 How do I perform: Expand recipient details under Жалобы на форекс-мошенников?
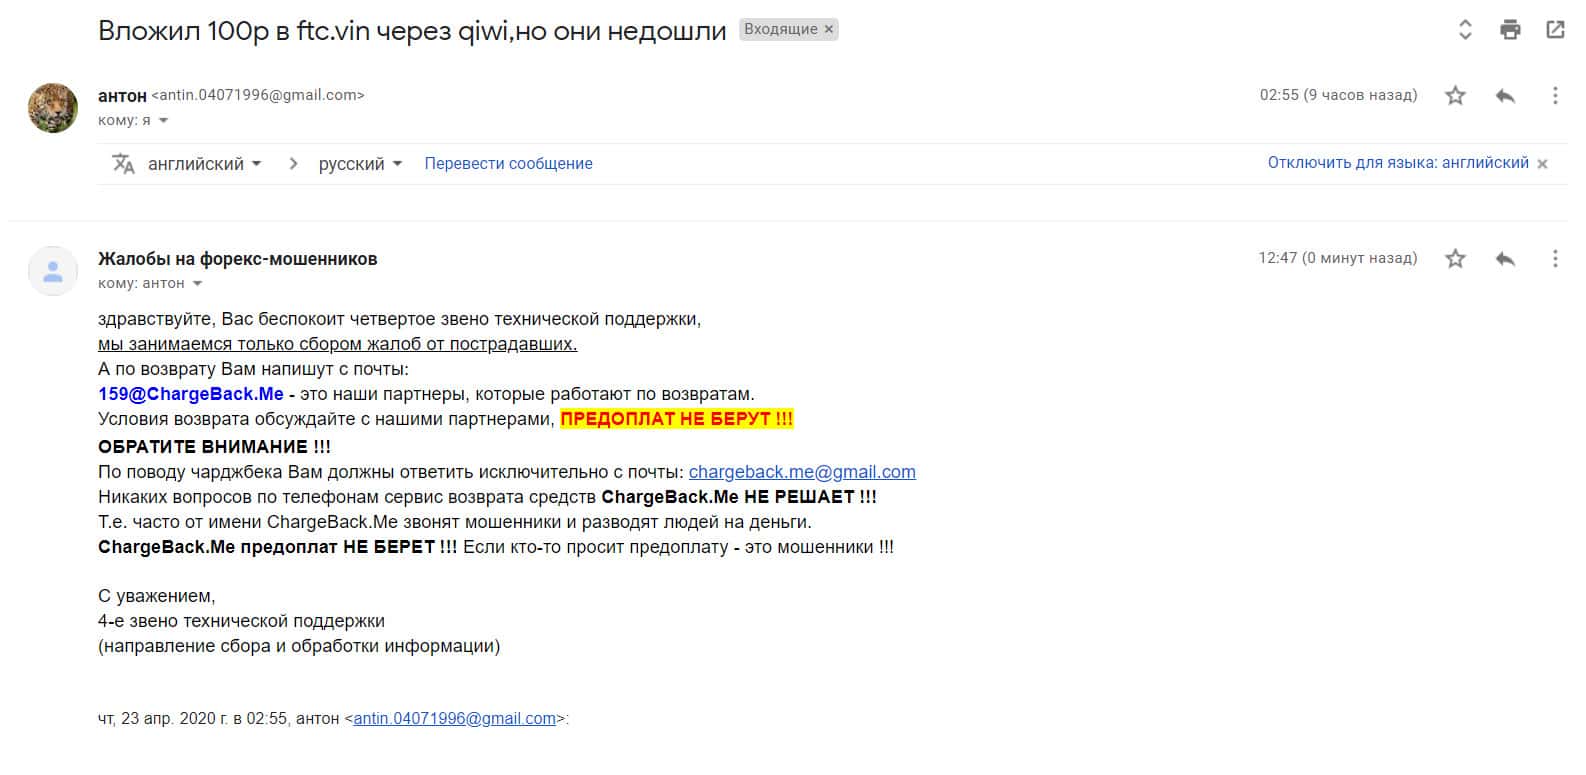point(197,284)
